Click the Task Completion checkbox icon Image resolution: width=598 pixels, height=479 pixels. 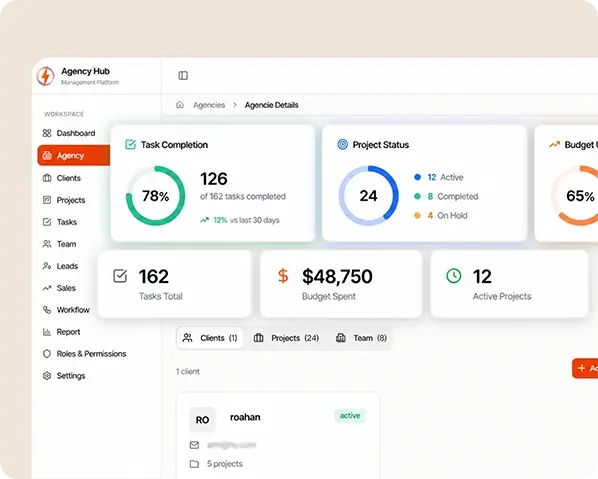130,145
